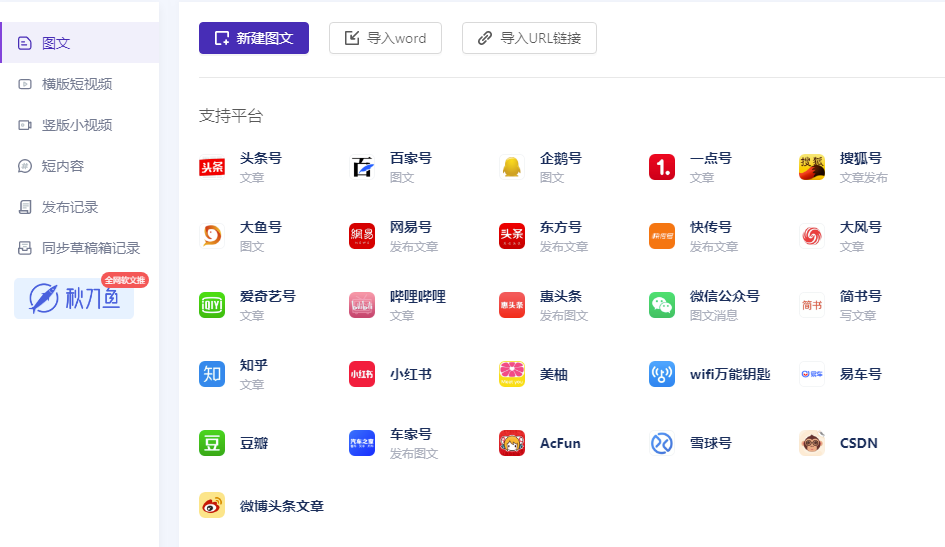Click the 搜狐号 platform icon
Image resolution: width=945 pixels, height=547 pixels.
pyautogui.click(x=812, y=167)
